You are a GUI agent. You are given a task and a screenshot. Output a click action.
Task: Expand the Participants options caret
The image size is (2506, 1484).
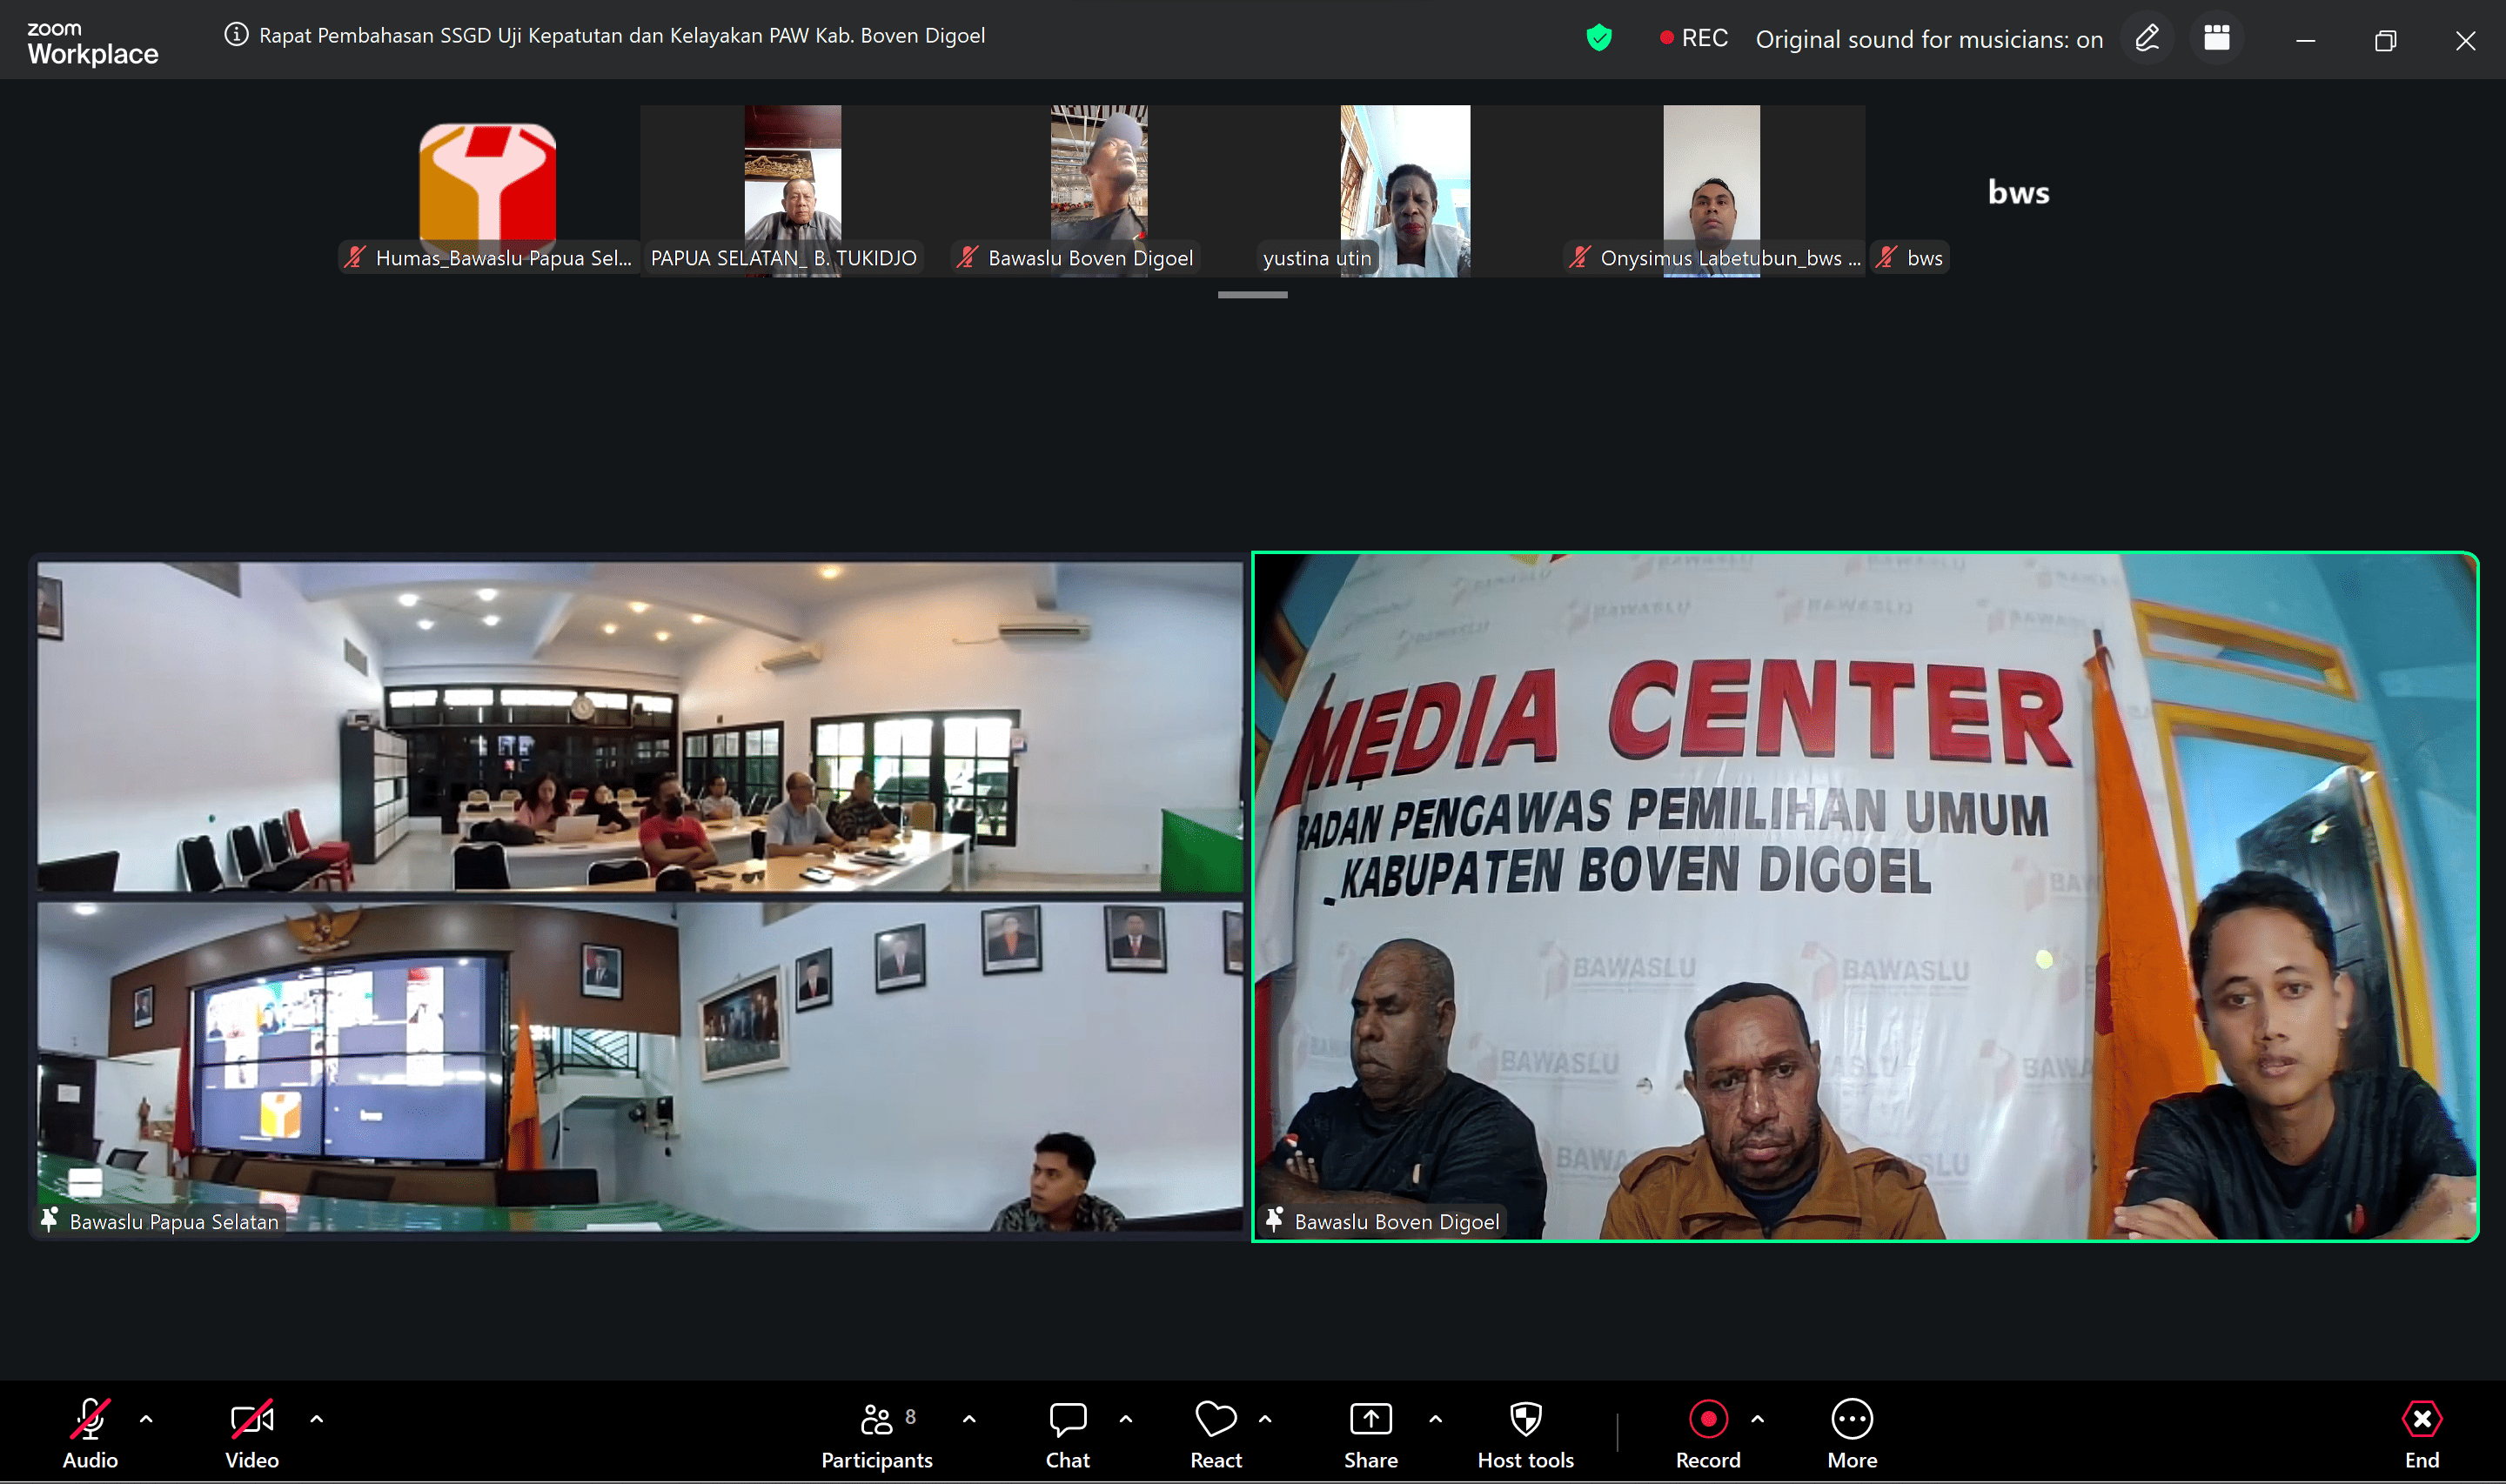tap(969, 1418)
